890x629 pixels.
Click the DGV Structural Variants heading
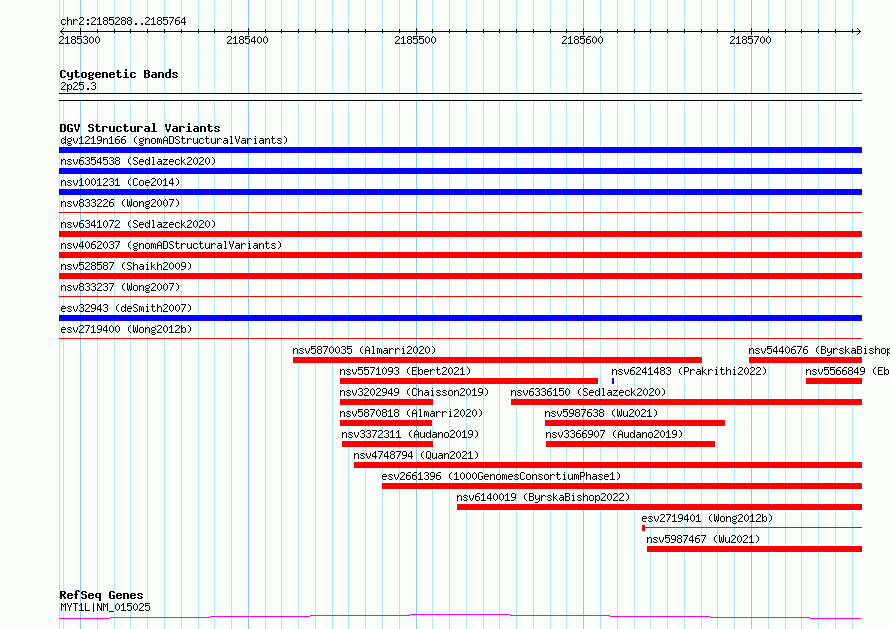click(140, 128)
